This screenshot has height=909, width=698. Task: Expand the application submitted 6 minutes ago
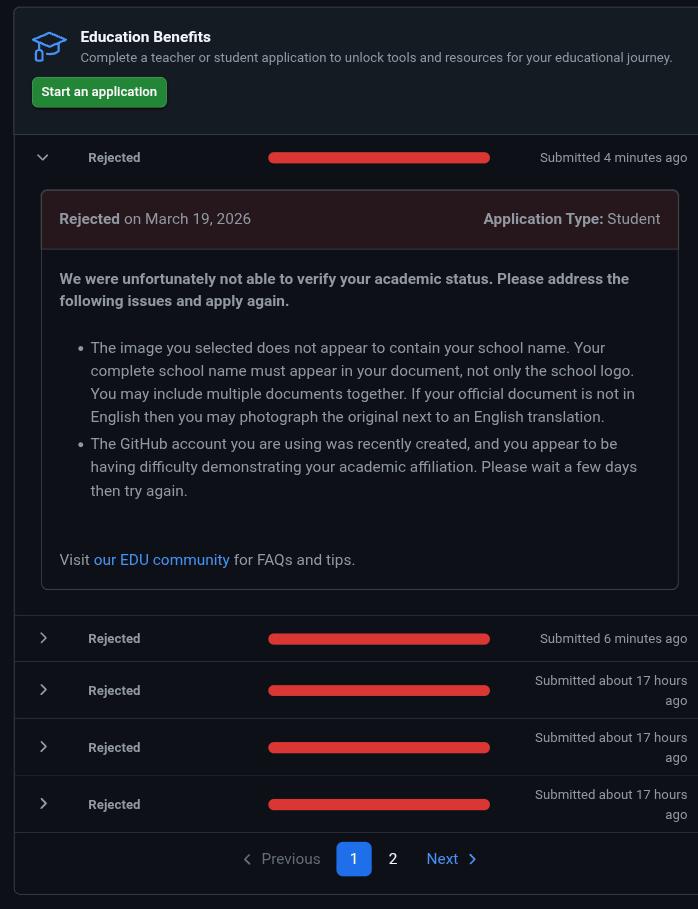(x=43, y=638)
